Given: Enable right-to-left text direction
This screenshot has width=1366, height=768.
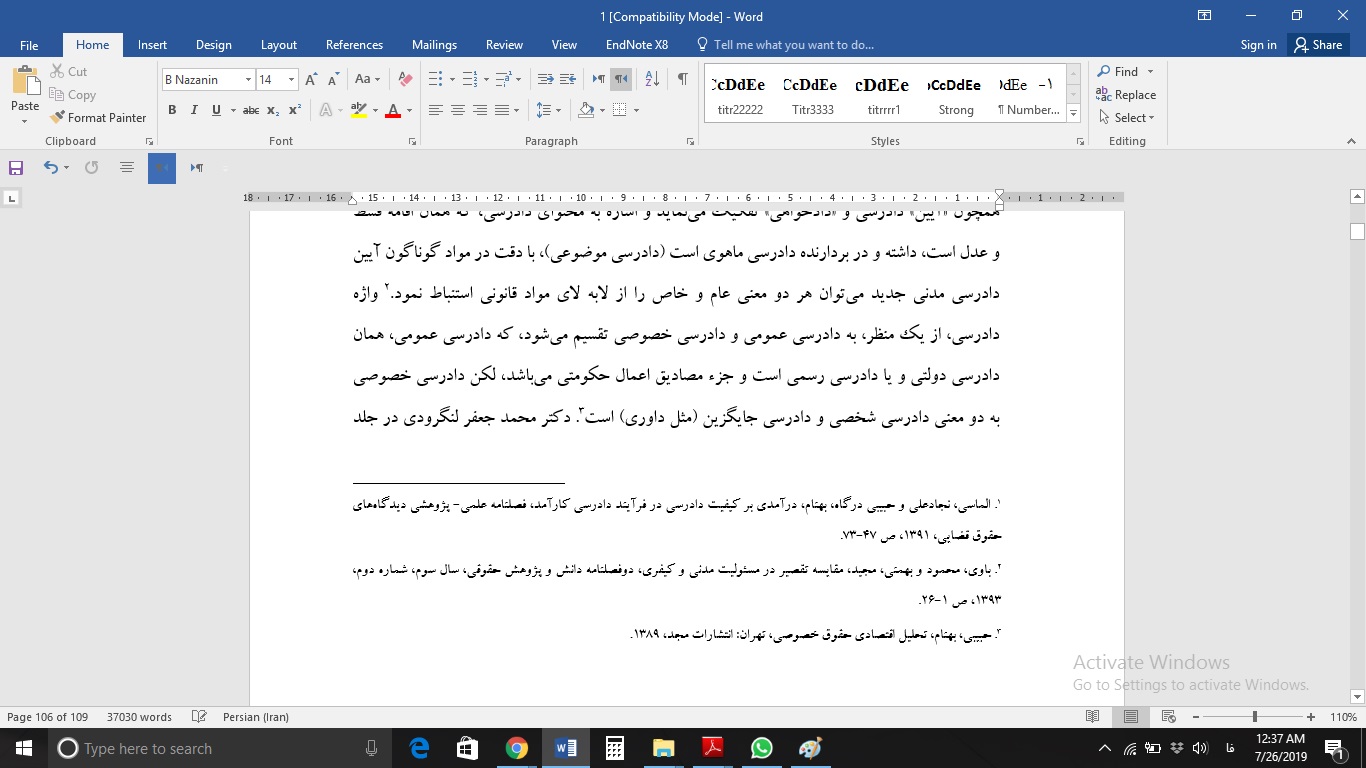Looking at the screenshot, I should 621,76.
